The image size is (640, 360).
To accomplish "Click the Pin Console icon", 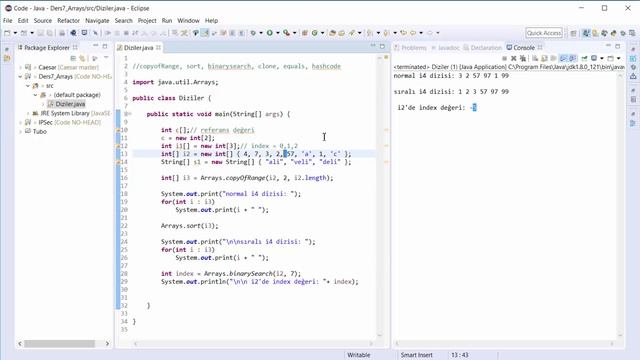I will [584, 58].
